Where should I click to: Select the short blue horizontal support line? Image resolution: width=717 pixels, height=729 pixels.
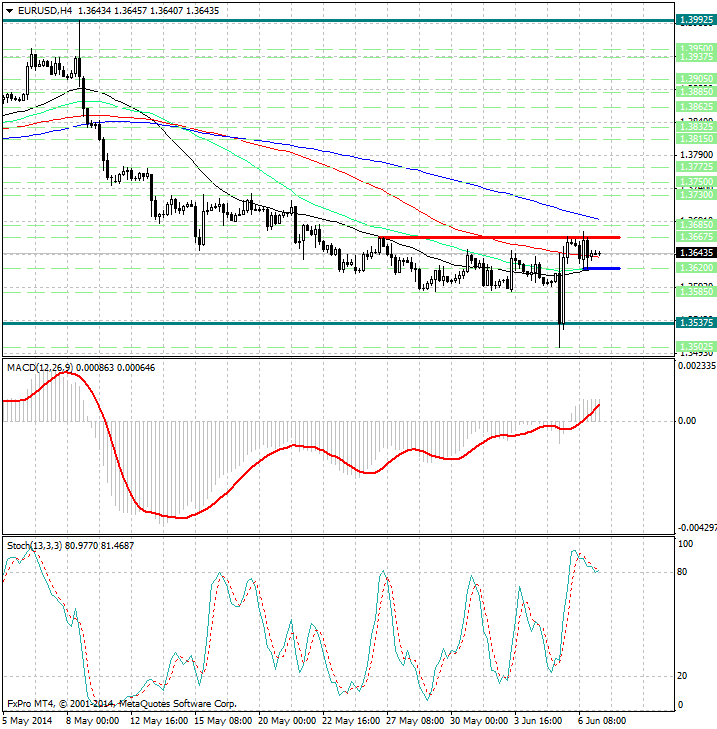point(602,268)
